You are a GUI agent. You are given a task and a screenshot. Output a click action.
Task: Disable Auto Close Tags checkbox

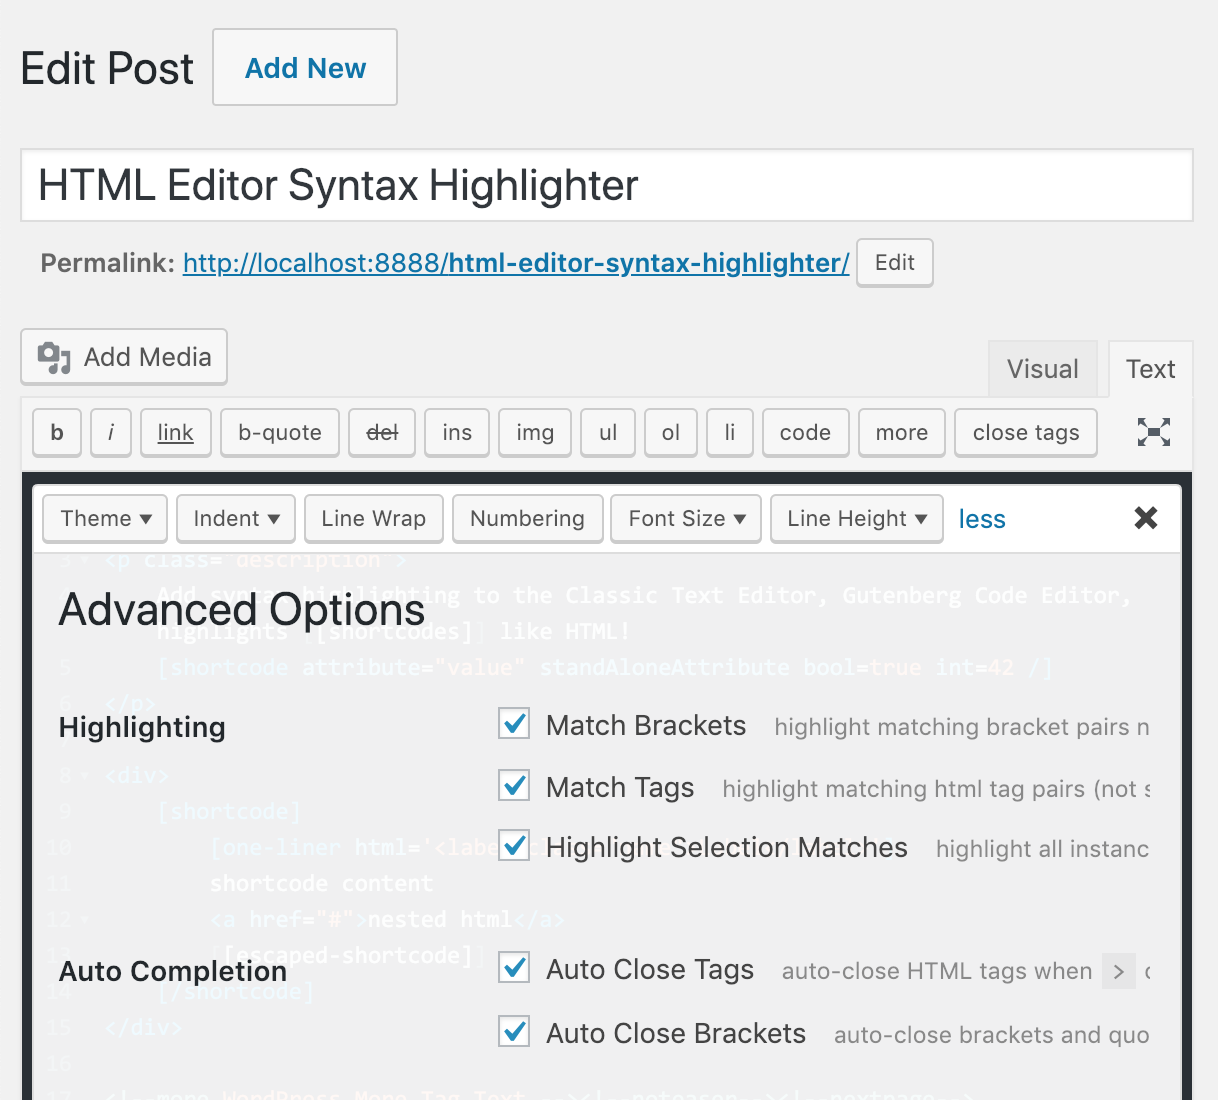coord(514,968)
